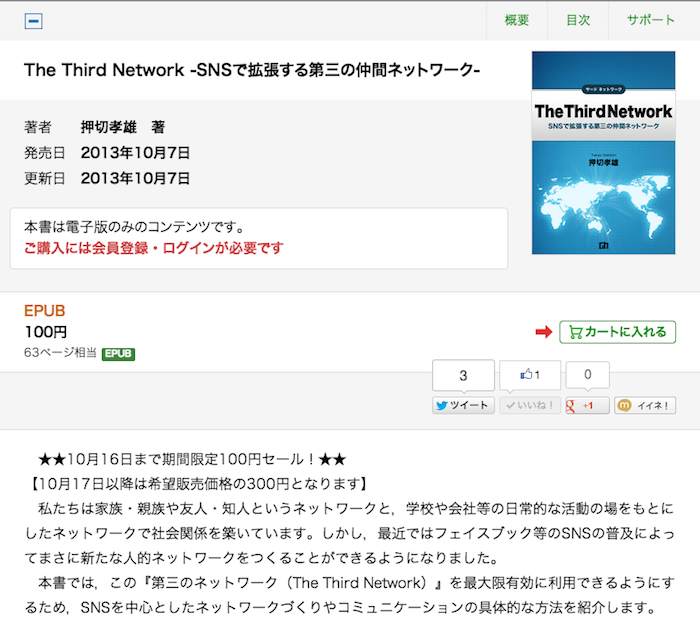Open the サポート tab

point(650,20)
